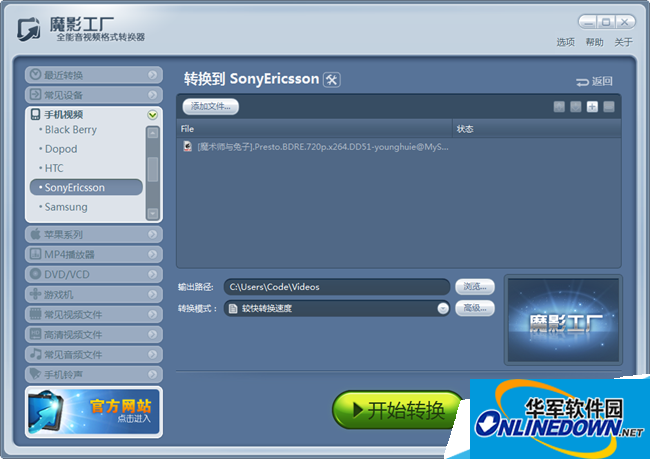The height and width of the screenshot is (459, 650).
Task: Open the 转换模式 conversion mode dropdown
Action: 442,308
